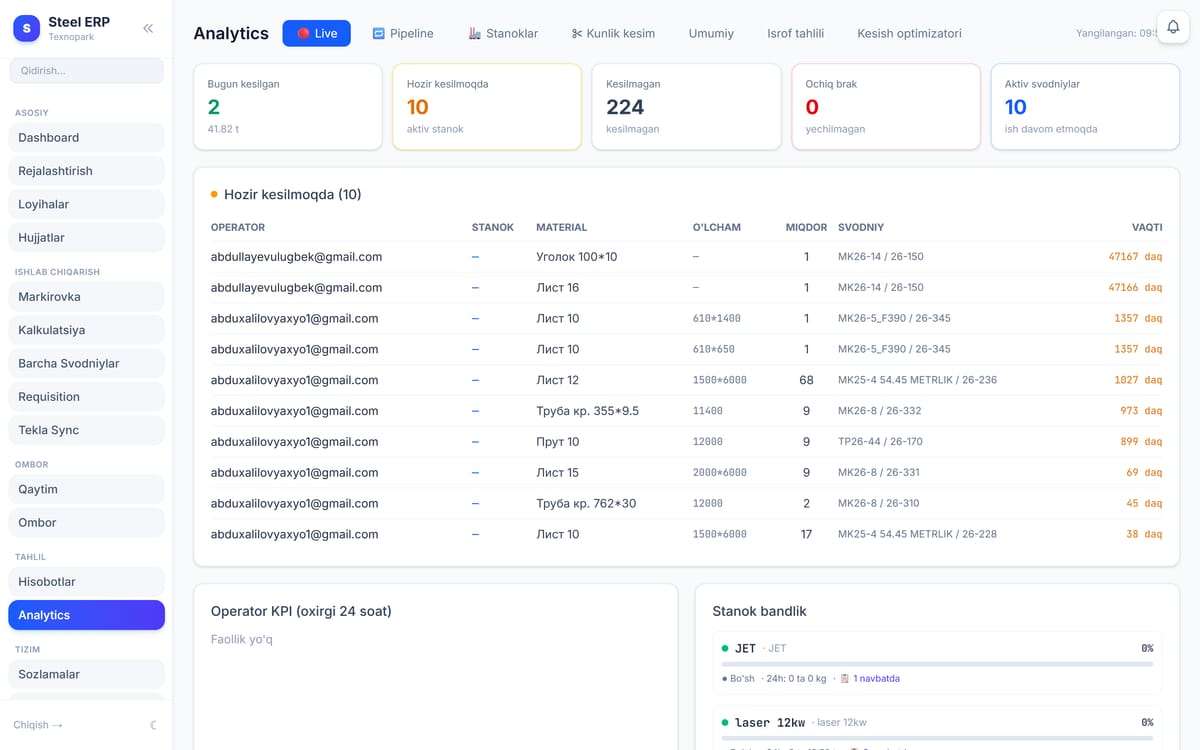Click the orange dot beside Hozir kesilmoqda
Viewport: 1200px width, 750px height.
coord(214,194)
